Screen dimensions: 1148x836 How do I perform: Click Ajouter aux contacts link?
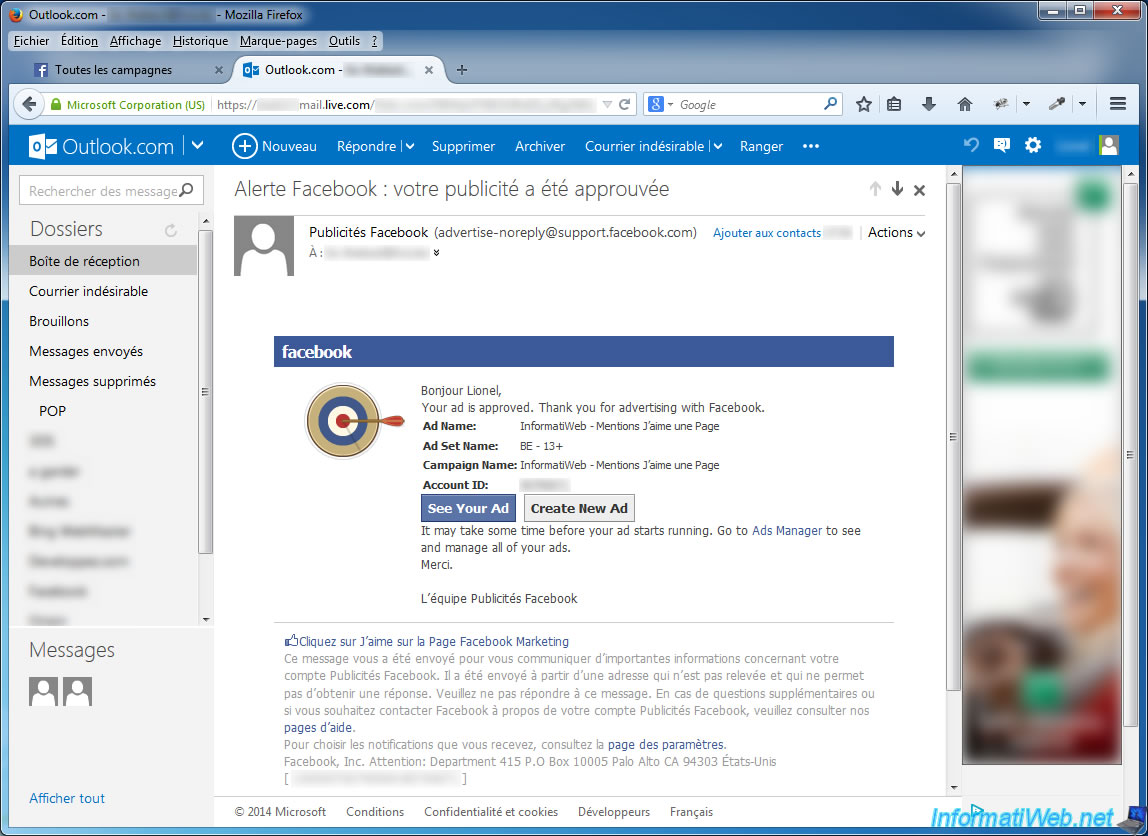[767, 233]
